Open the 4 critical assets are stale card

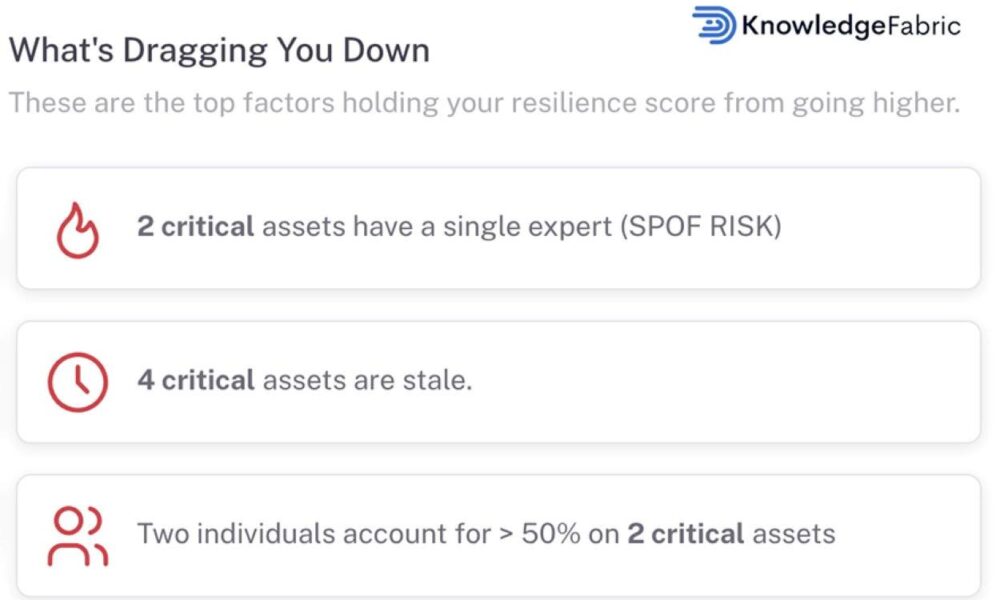point(499,382)
